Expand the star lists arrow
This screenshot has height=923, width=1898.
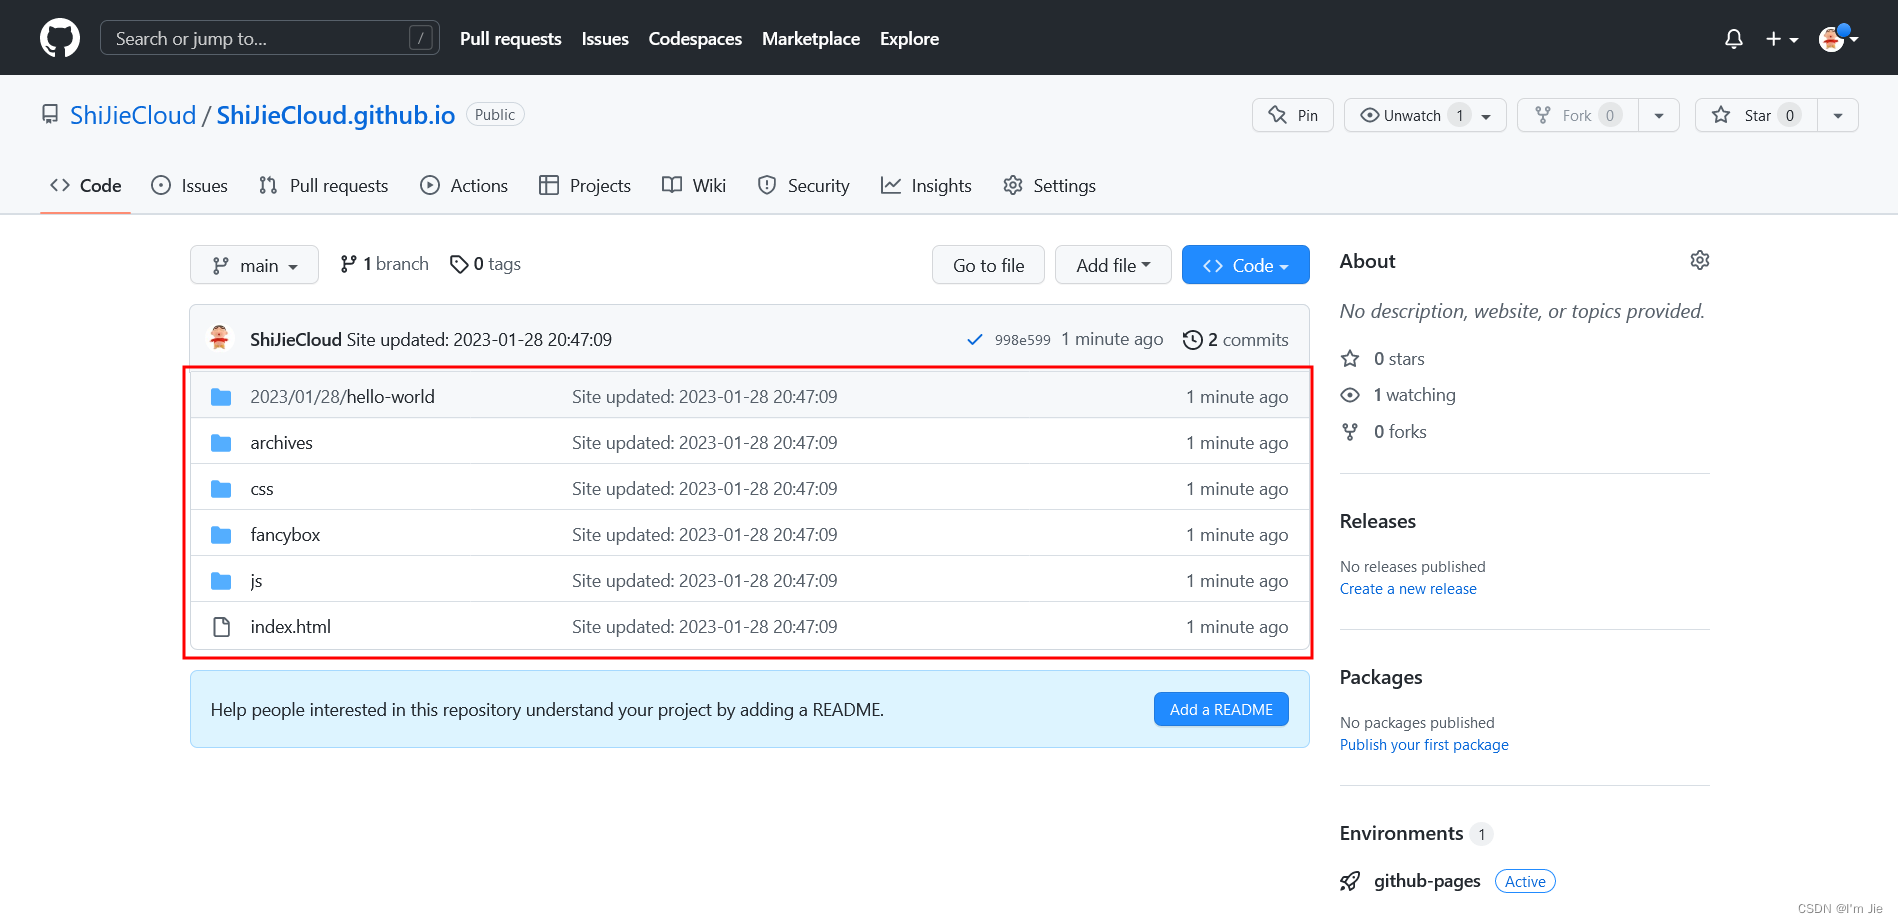1838,115
